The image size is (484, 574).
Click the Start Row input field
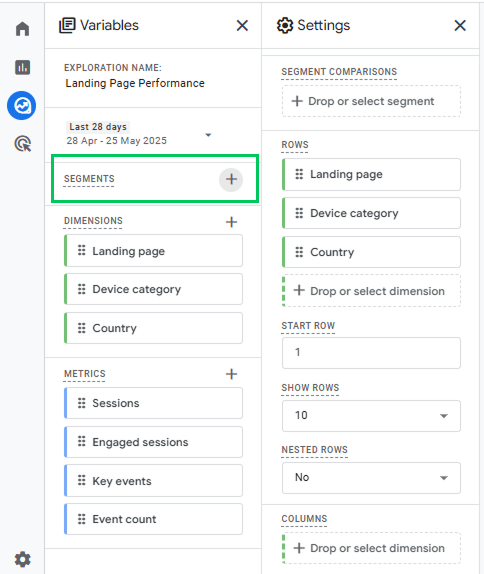coord(371,353)
